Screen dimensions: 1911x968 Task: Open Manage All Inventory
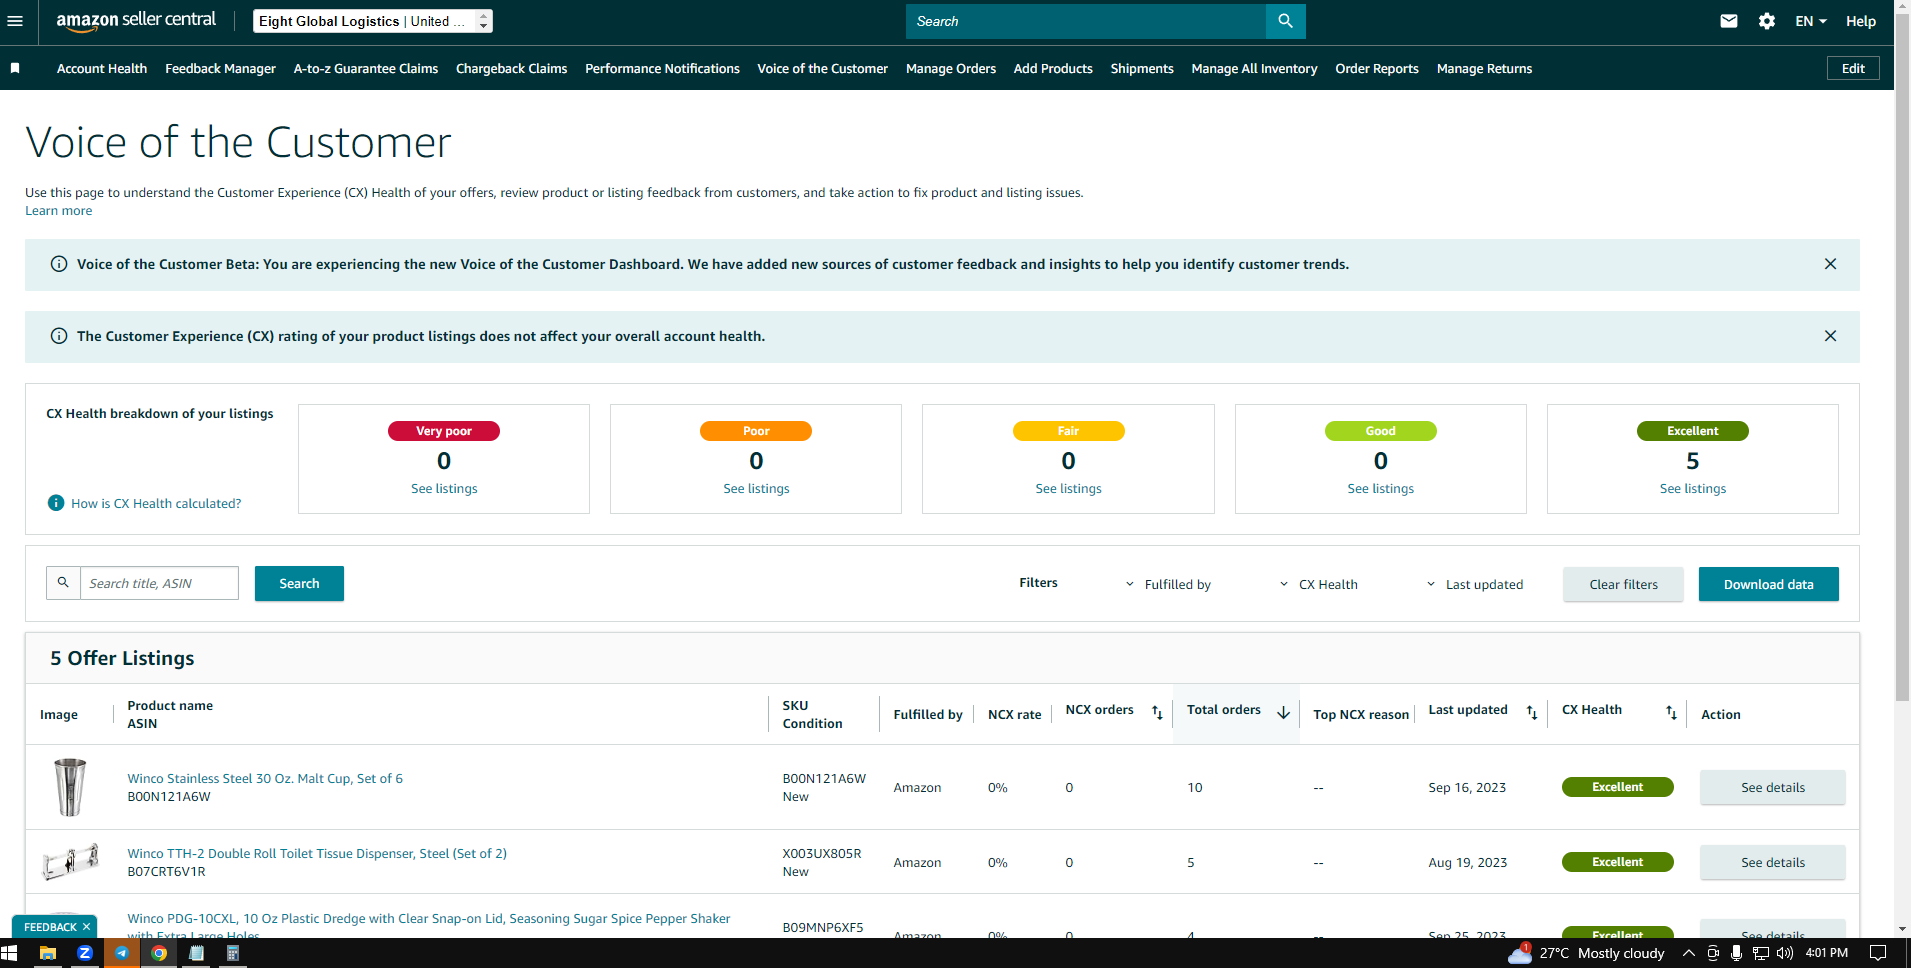tap(1254, 68)
